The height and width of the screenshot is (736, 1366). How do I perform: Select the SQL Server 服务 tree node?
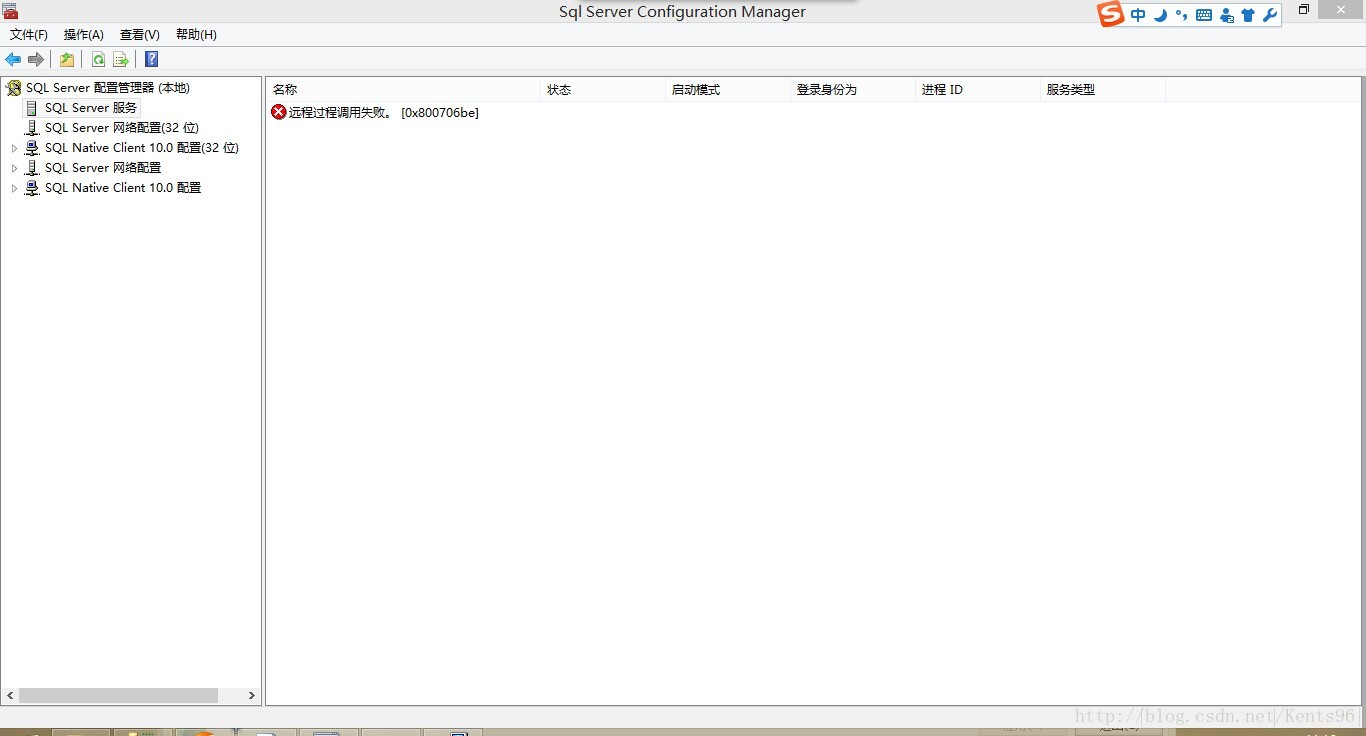coord(91,108)
